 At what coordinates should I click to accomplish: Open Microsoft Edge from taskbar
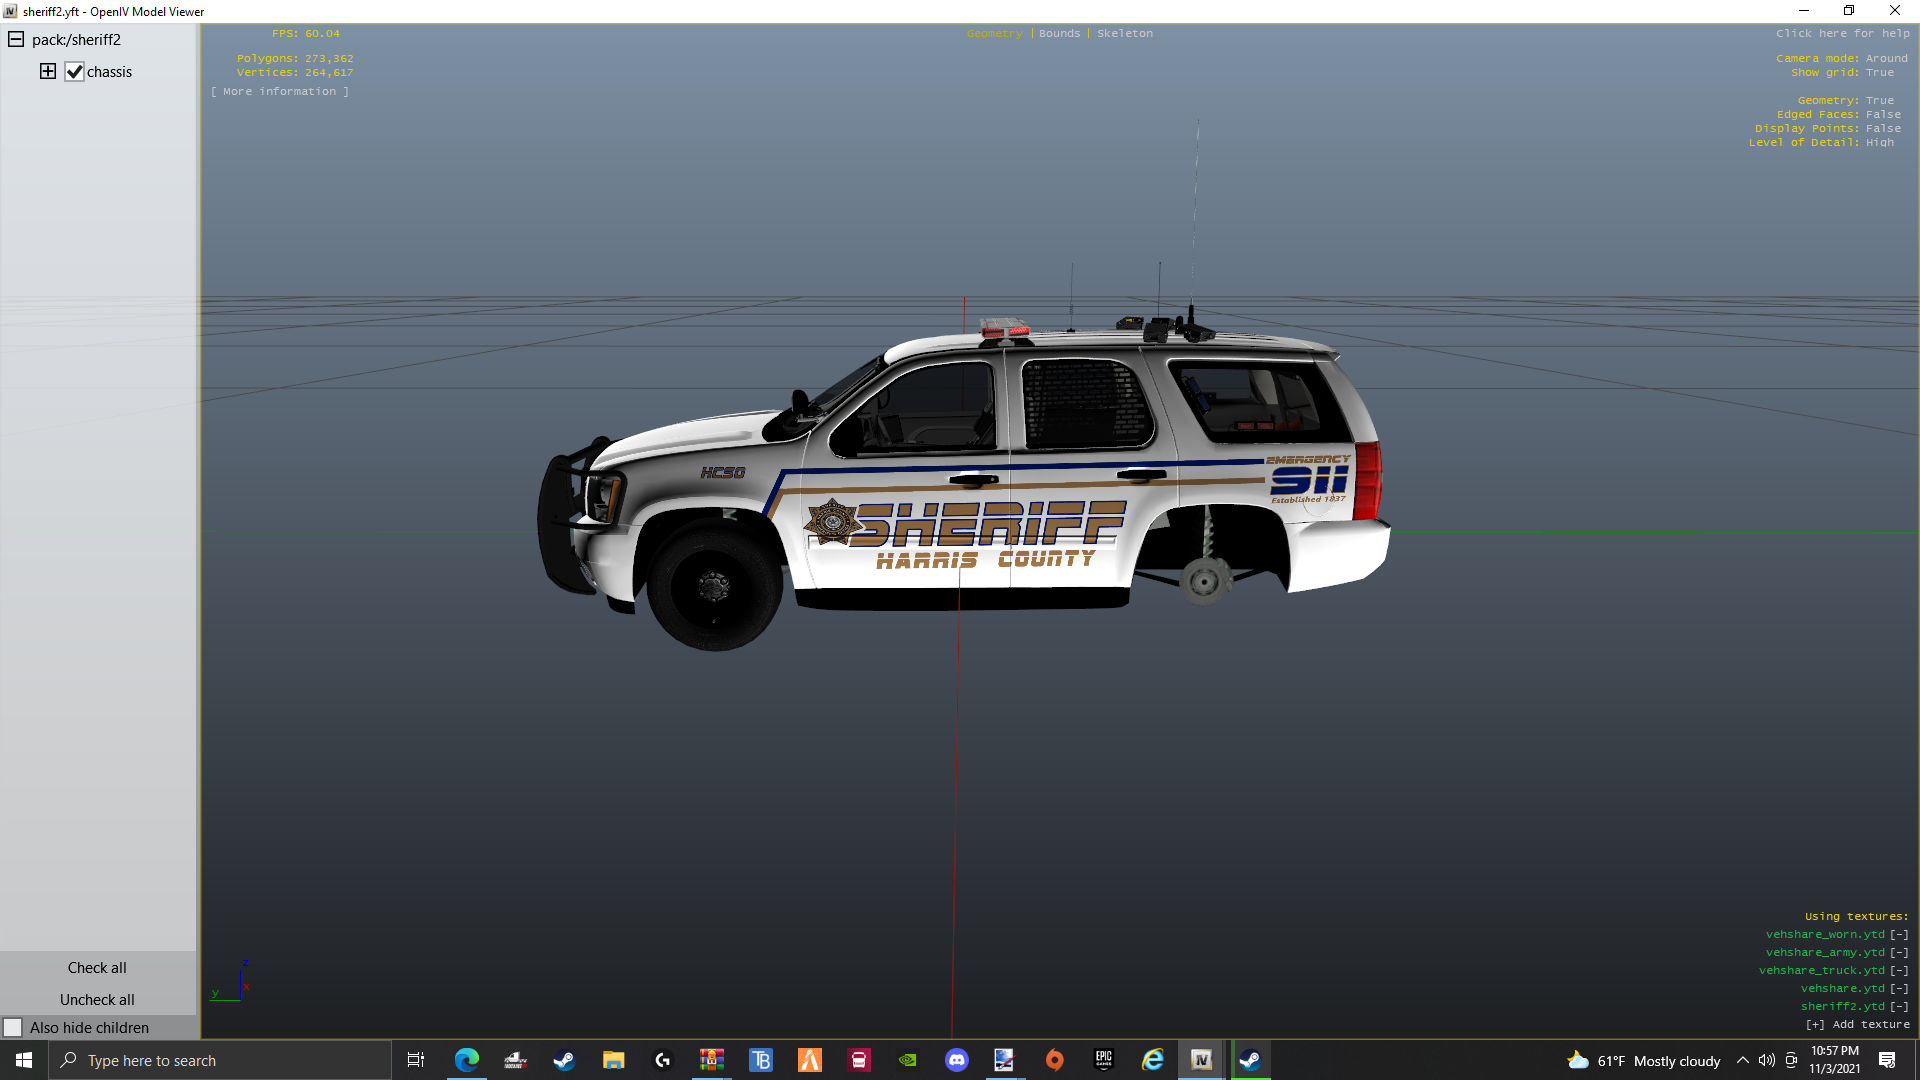click(x=466, y=1060)
